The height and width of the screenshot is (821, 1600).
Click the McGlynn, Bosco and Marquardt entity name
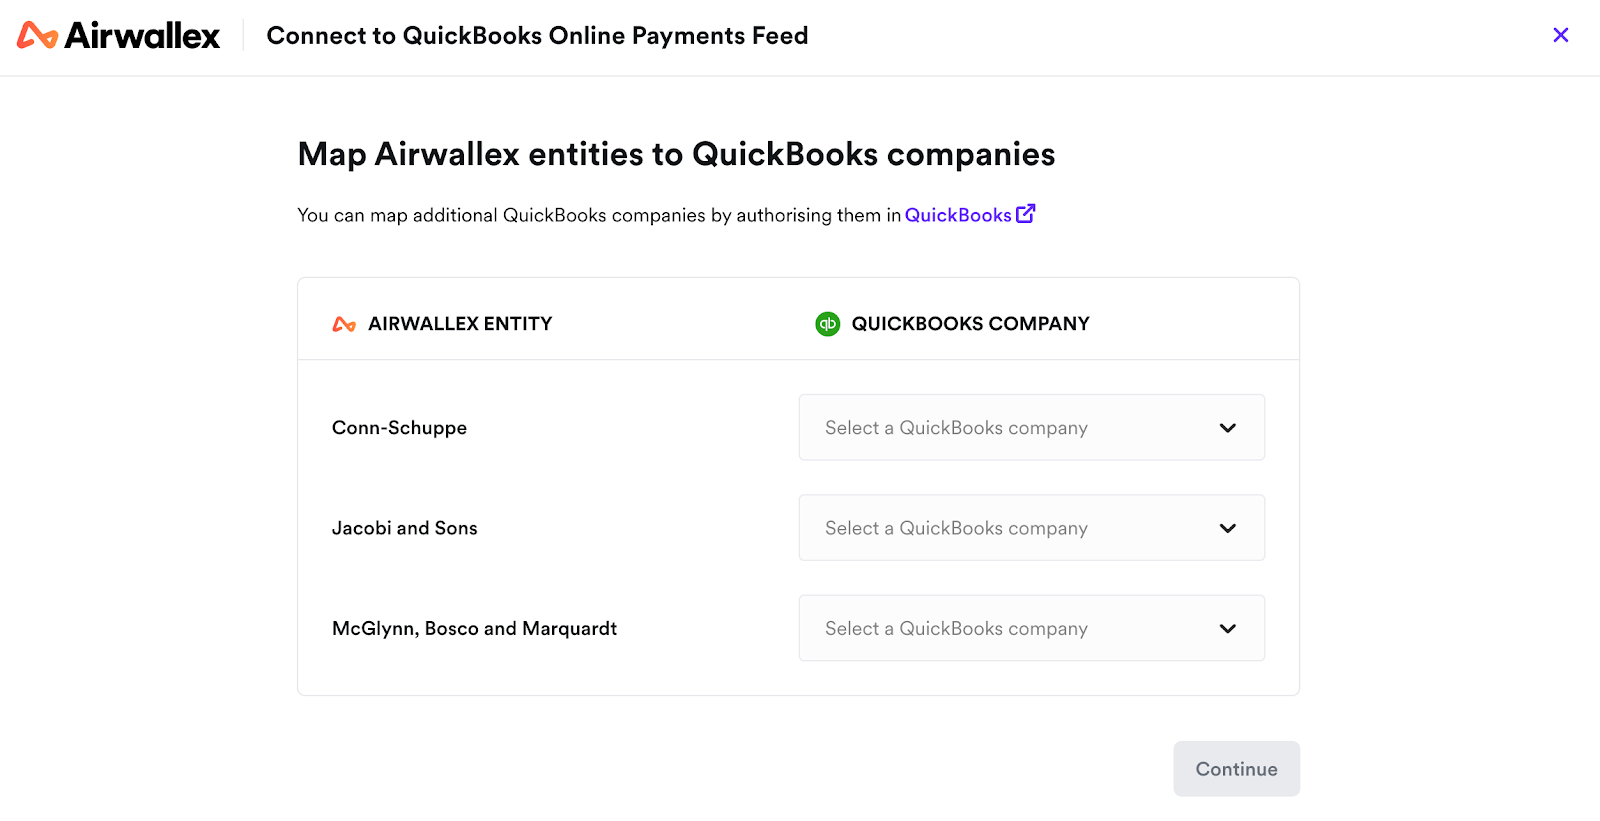tap(474, 628)
